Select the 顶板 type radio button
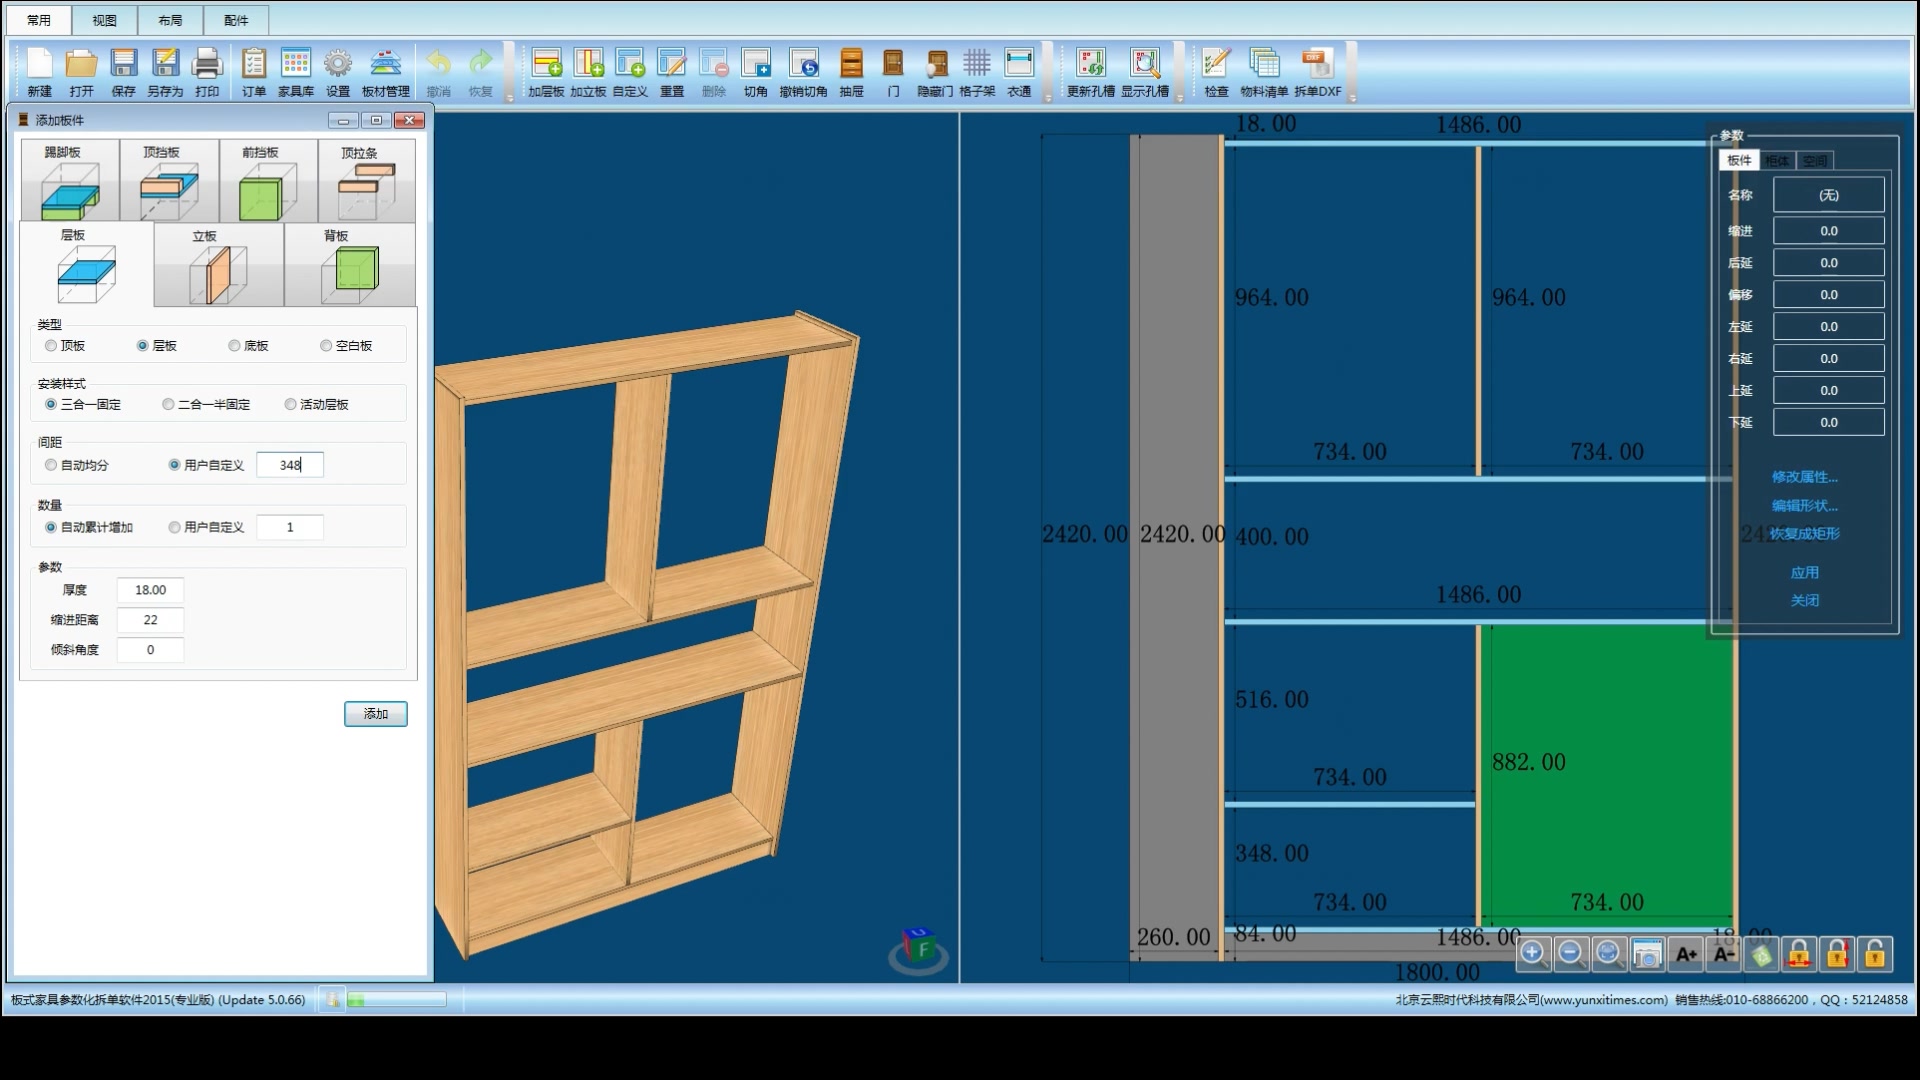1920x1080 pixels. (51, 346)
